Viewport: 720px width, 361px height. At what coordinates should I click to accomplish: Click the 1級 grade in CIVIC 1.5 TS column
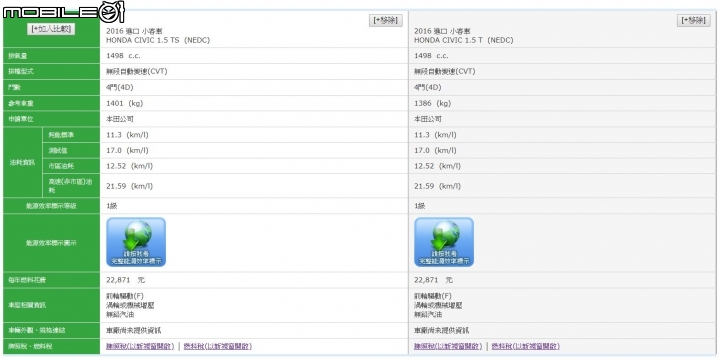tap(112, 206)
